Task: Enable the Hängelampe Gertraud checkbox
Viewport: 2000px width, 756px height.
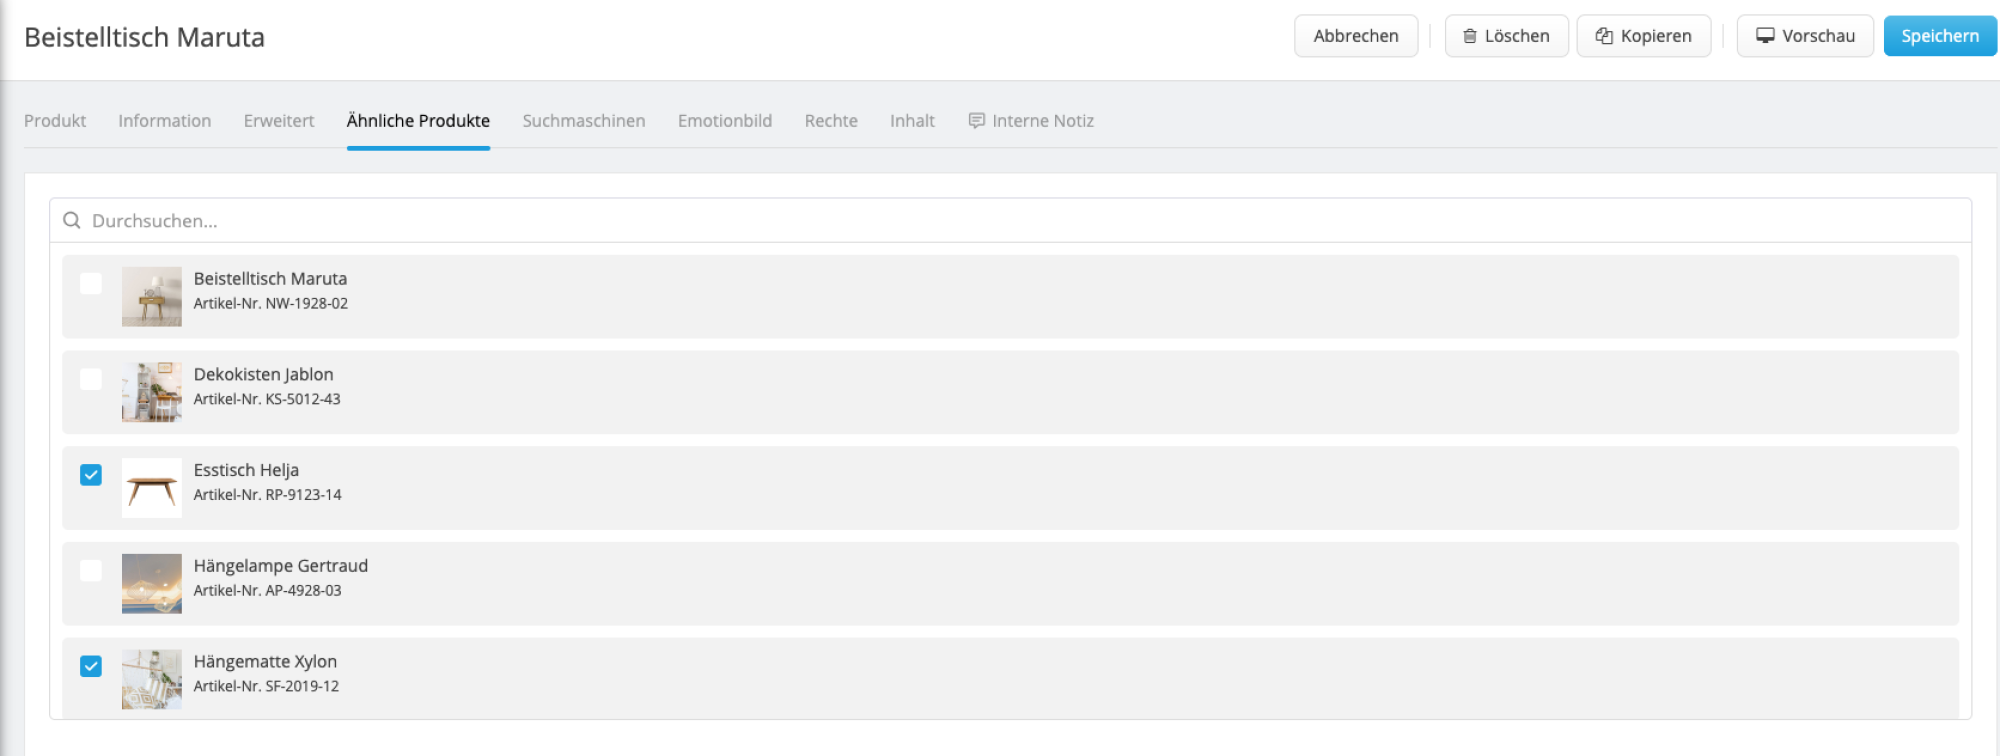Action: tap(91, 571)
